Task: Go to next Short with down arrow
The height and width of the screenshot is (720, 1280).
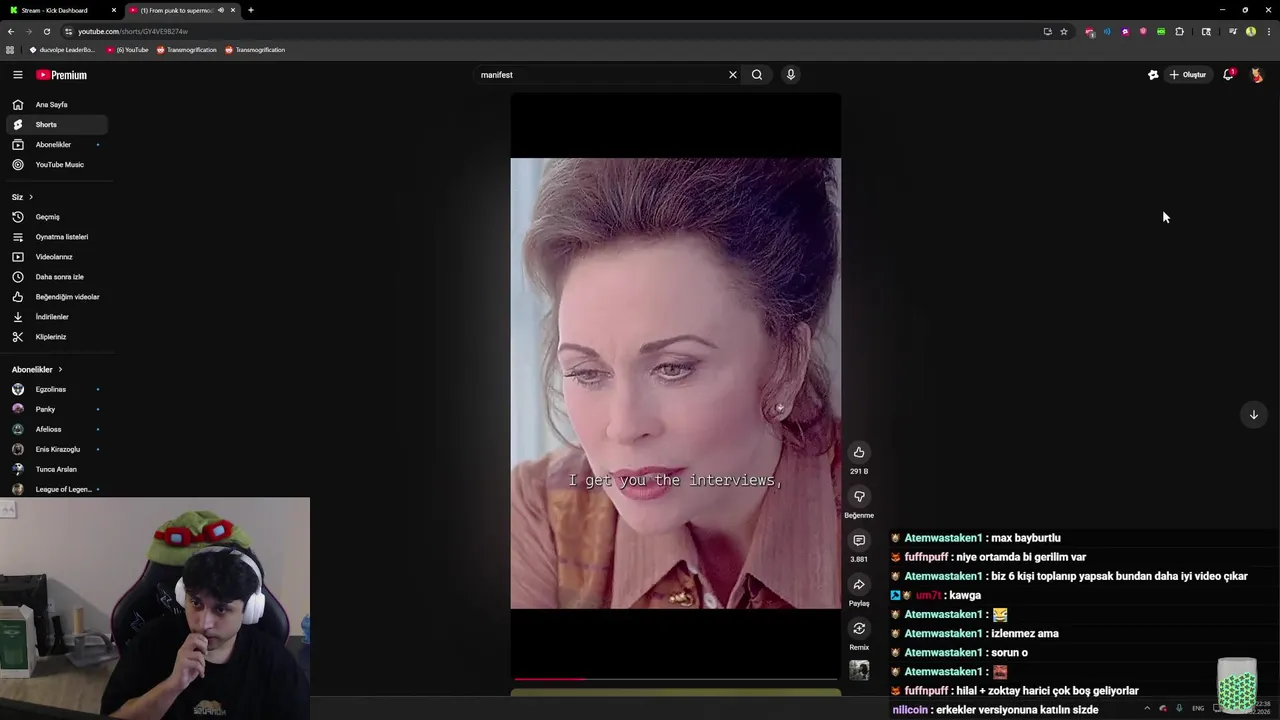Action: (x=1253, y=415)
